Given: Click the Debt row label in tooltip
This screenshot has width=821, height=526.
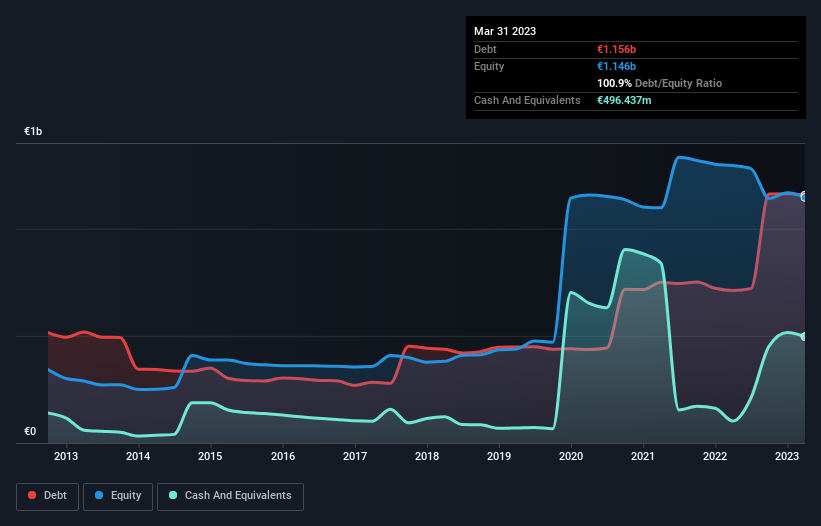Looking at the screenshot, I should point(485,49).
